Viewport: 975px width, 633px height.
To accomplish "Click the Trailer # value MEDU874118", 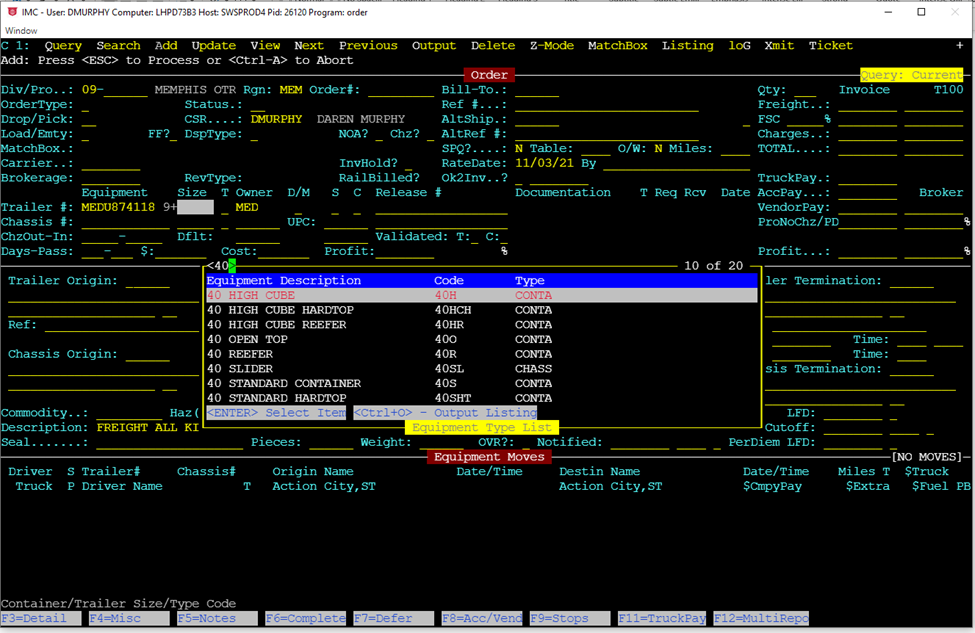I will (118, 207).
